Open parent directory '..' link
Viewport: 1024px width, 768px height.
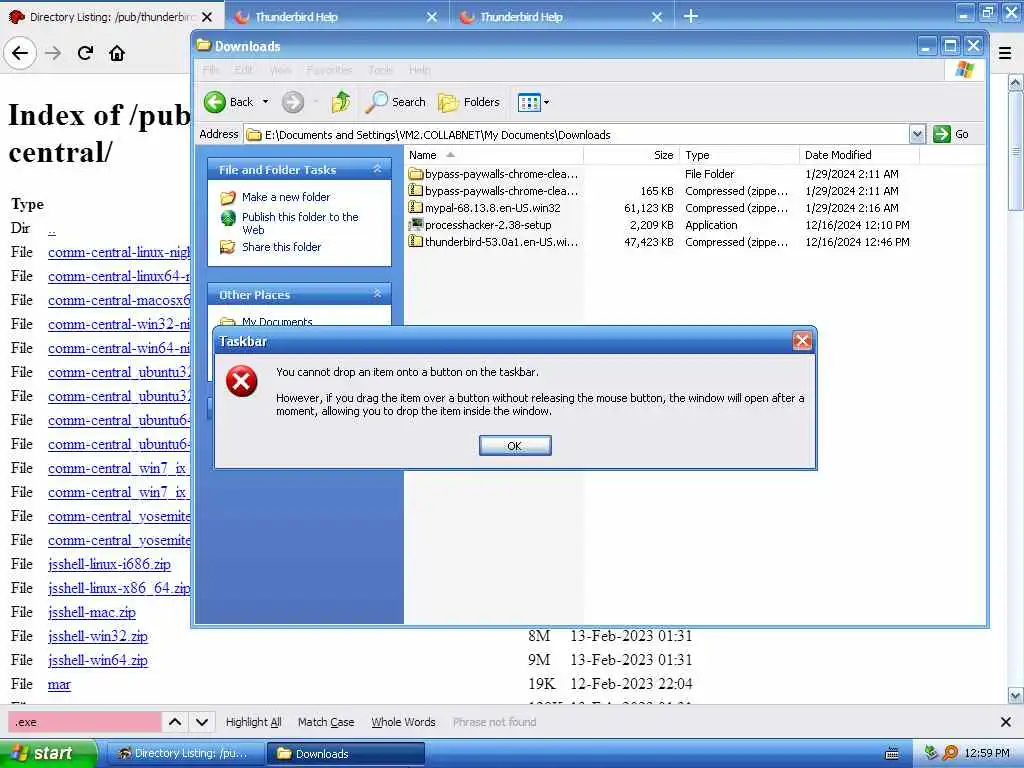pyautogui.click(x=52, y=230)
